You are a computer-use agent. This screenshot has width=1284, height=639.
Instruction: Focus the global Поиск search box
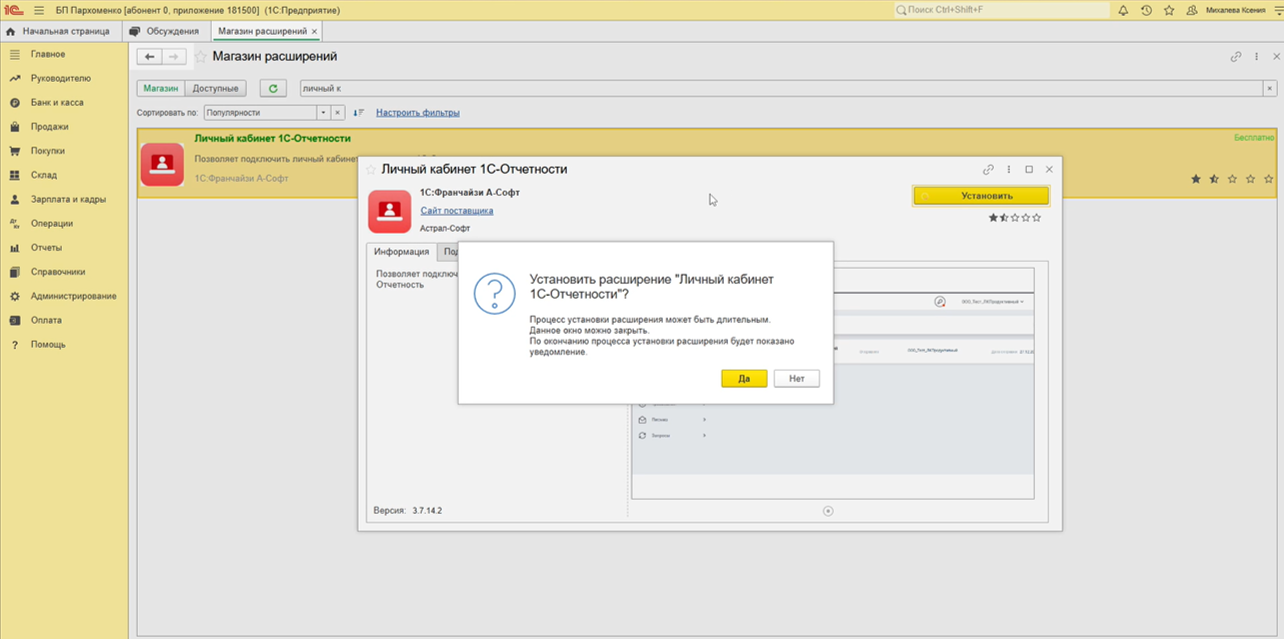coord(1002,10)
